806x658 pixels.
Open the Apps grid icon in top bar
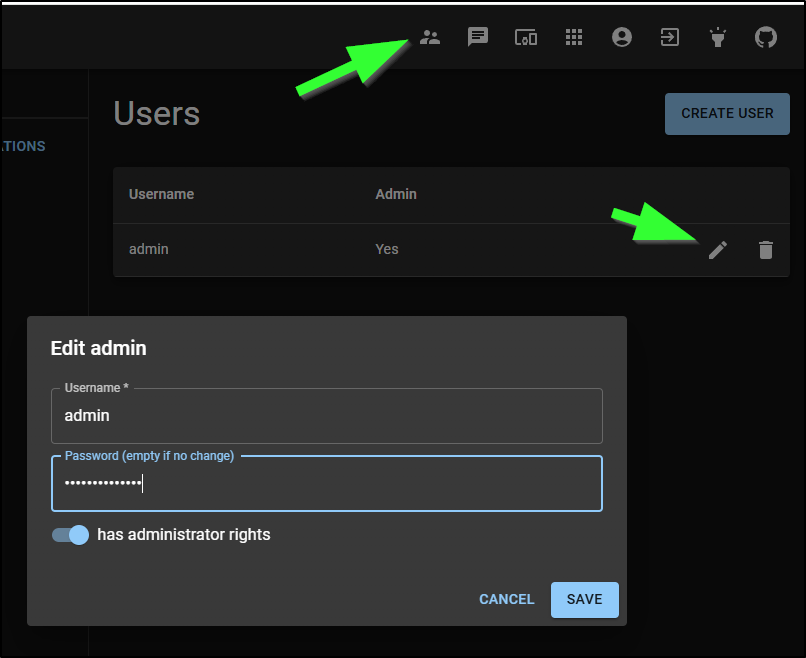coord(574,38)
